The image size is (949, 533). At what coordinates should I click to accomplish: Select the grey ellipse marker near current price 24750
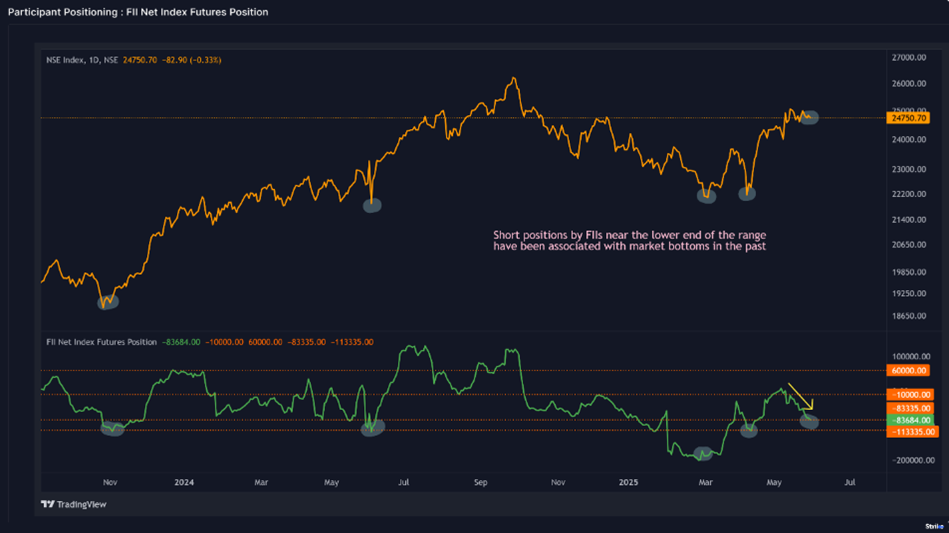[x=808, y=118]
